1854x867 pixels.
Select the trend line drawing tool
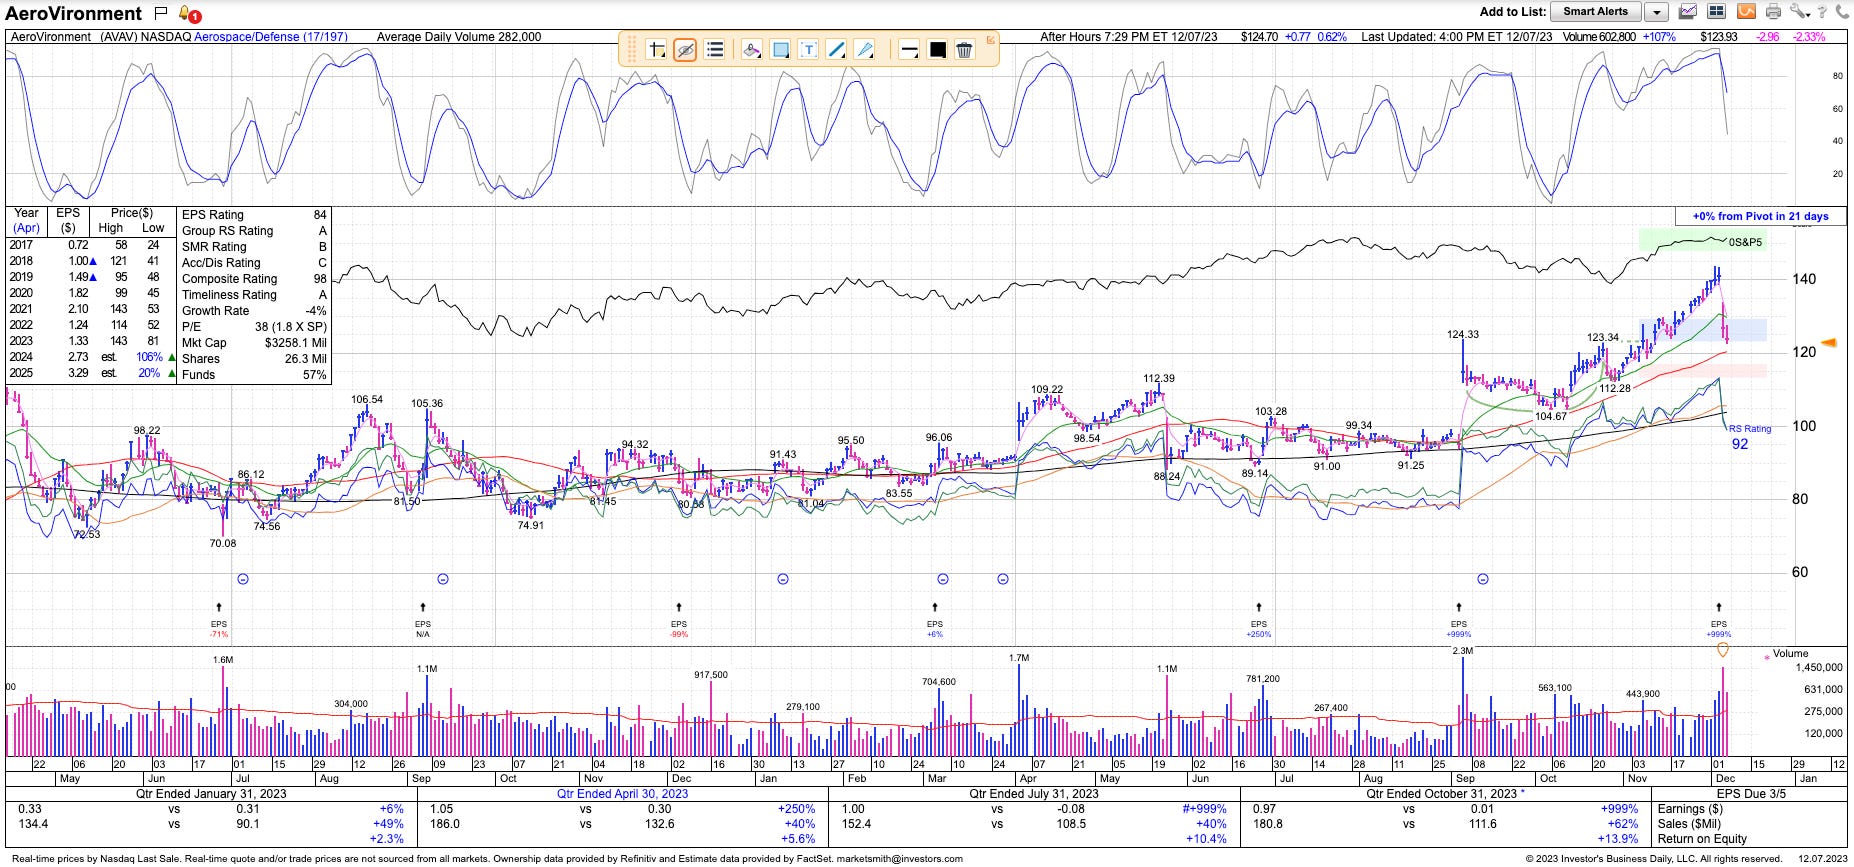[x=837, y=49]
